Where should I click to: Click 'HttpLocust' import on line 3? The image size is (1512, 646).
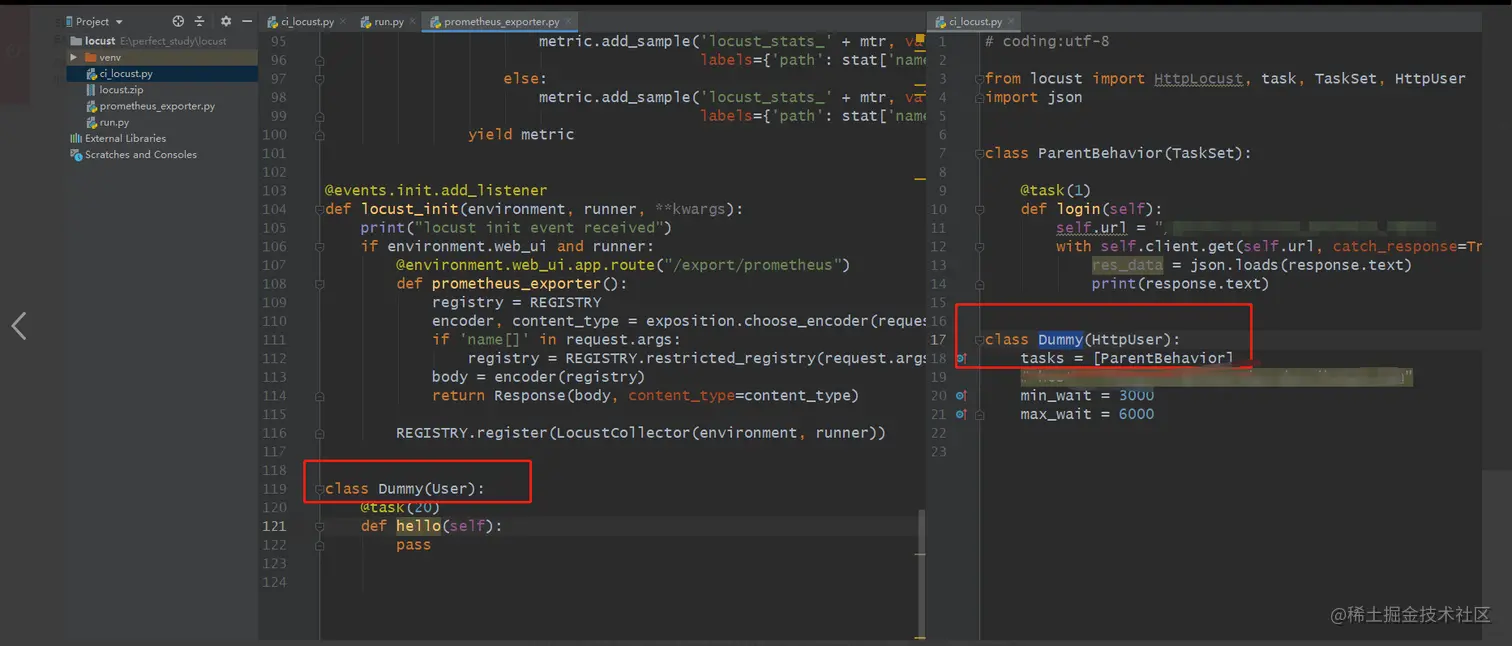(1198, 78)
